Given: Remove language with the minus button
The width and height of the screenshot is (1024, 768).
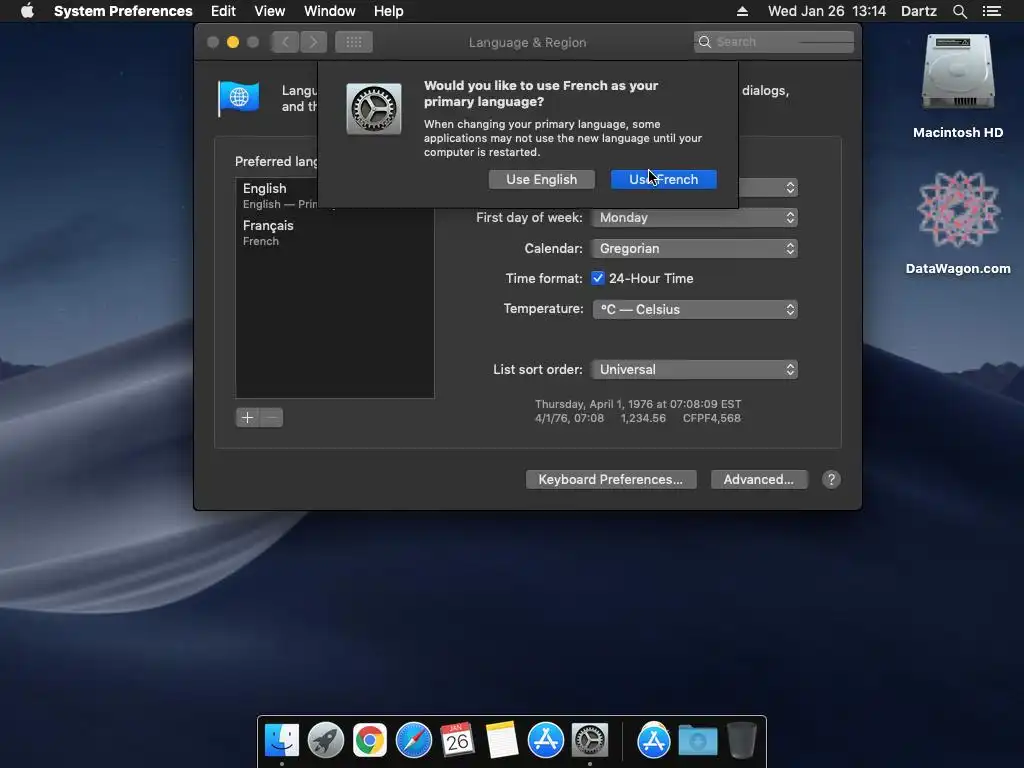Looking at the screenshot, I should pos(272,417).
